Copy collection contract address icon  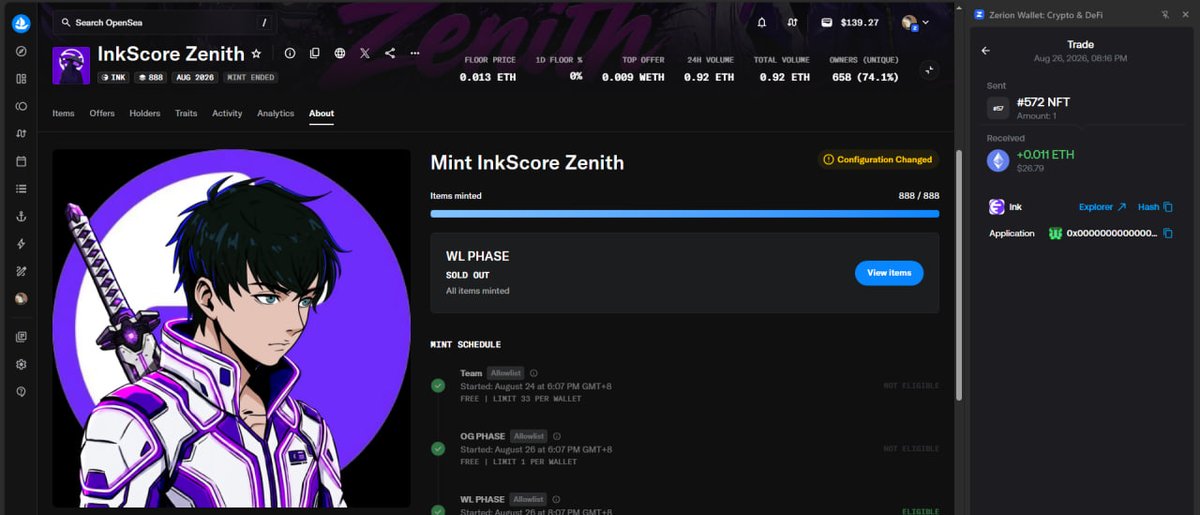click(315, 53)
